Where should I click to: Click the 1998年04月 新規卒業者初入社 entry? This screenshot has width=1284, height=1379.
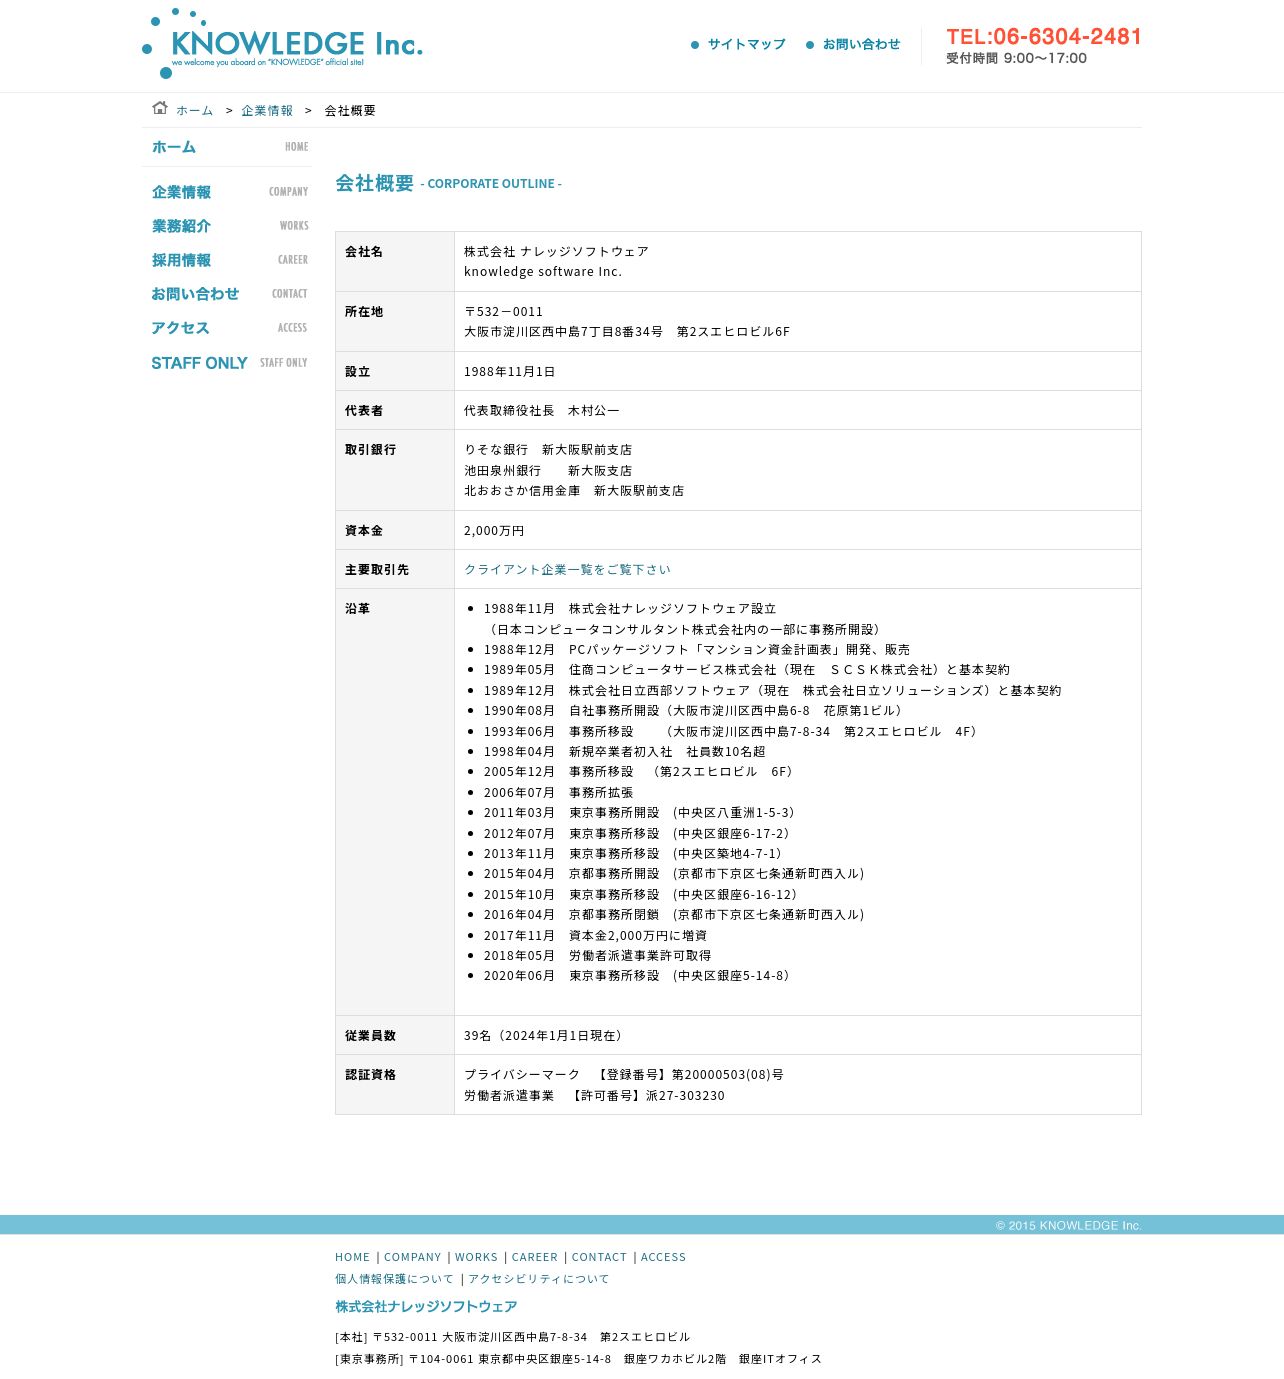click(x=625, y=752)
